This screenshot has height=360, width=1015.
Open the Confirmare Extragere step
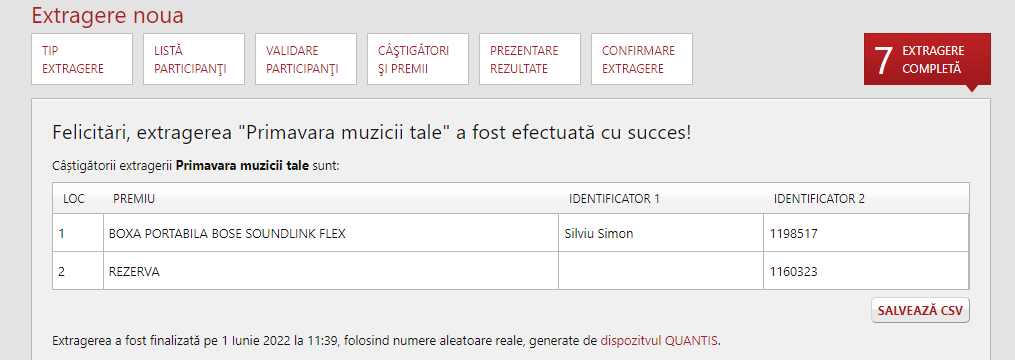(642, 59)
